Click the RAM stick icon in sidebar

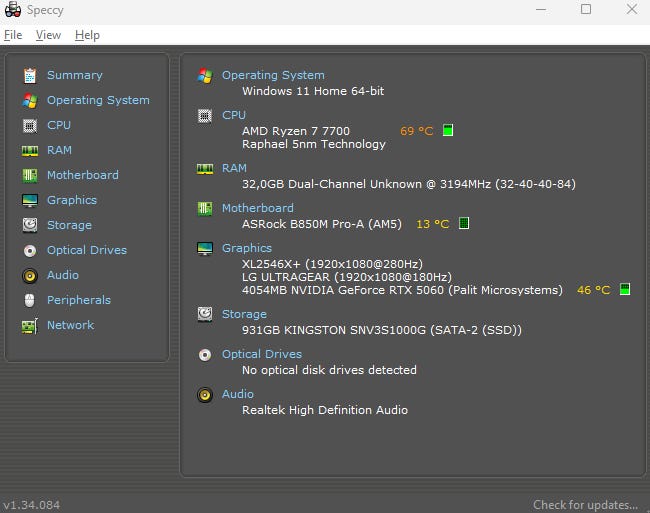tap(30, 151)
